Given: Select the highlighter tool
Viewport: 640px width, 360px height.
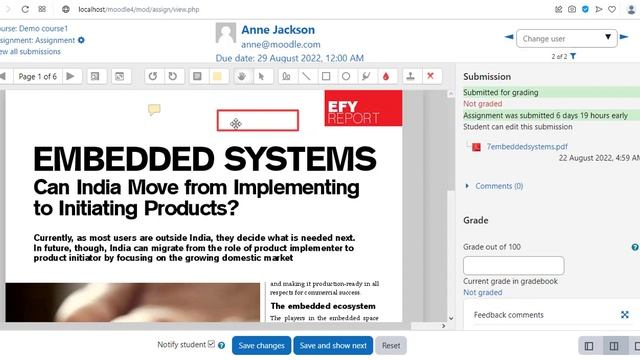Looking at the screenshot, I should [366, 76].
